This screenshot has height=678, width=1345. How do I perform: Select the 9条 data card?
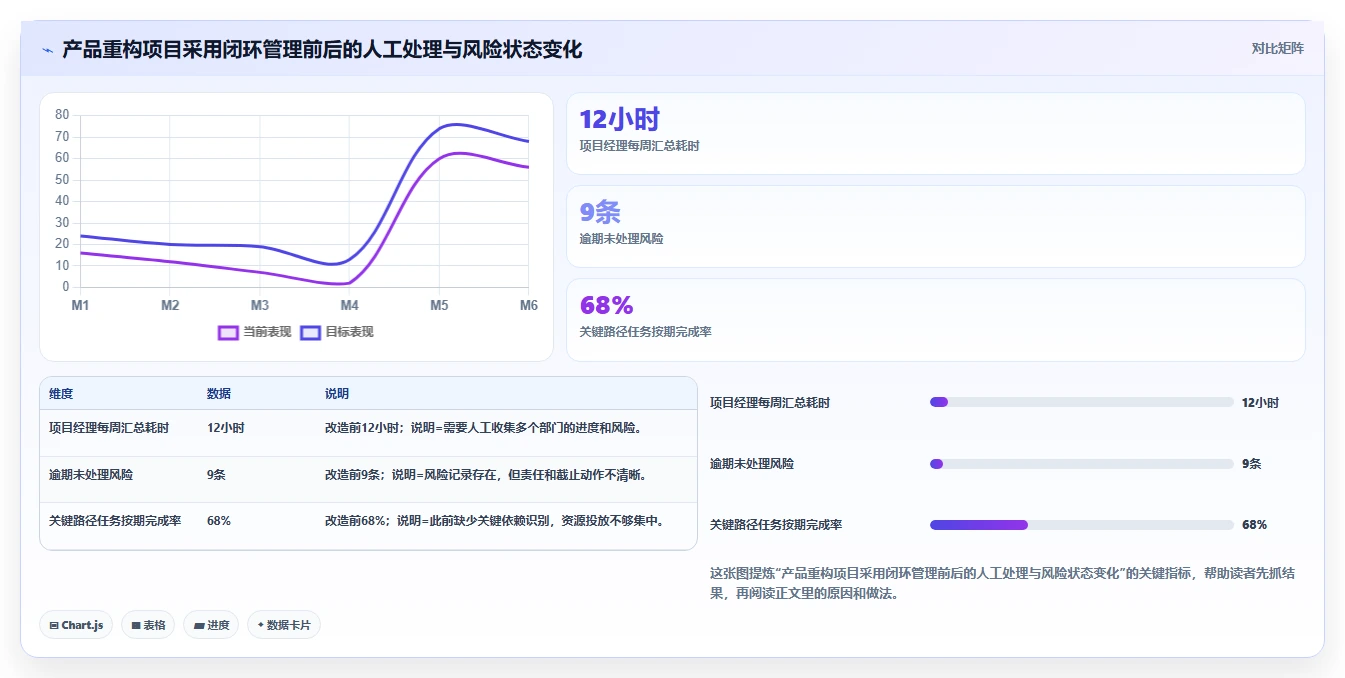click(936, 227)
